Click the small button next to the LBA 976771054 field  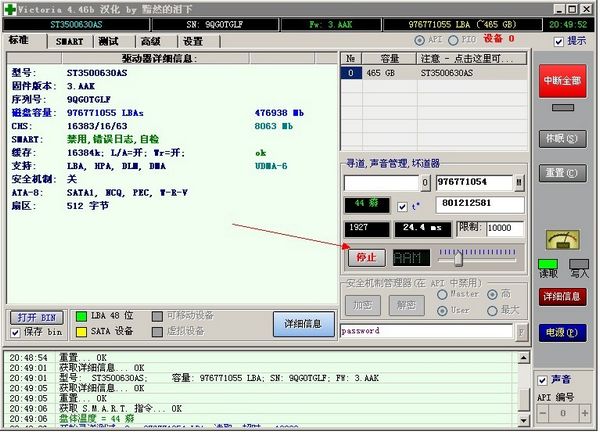click(519, 183)
